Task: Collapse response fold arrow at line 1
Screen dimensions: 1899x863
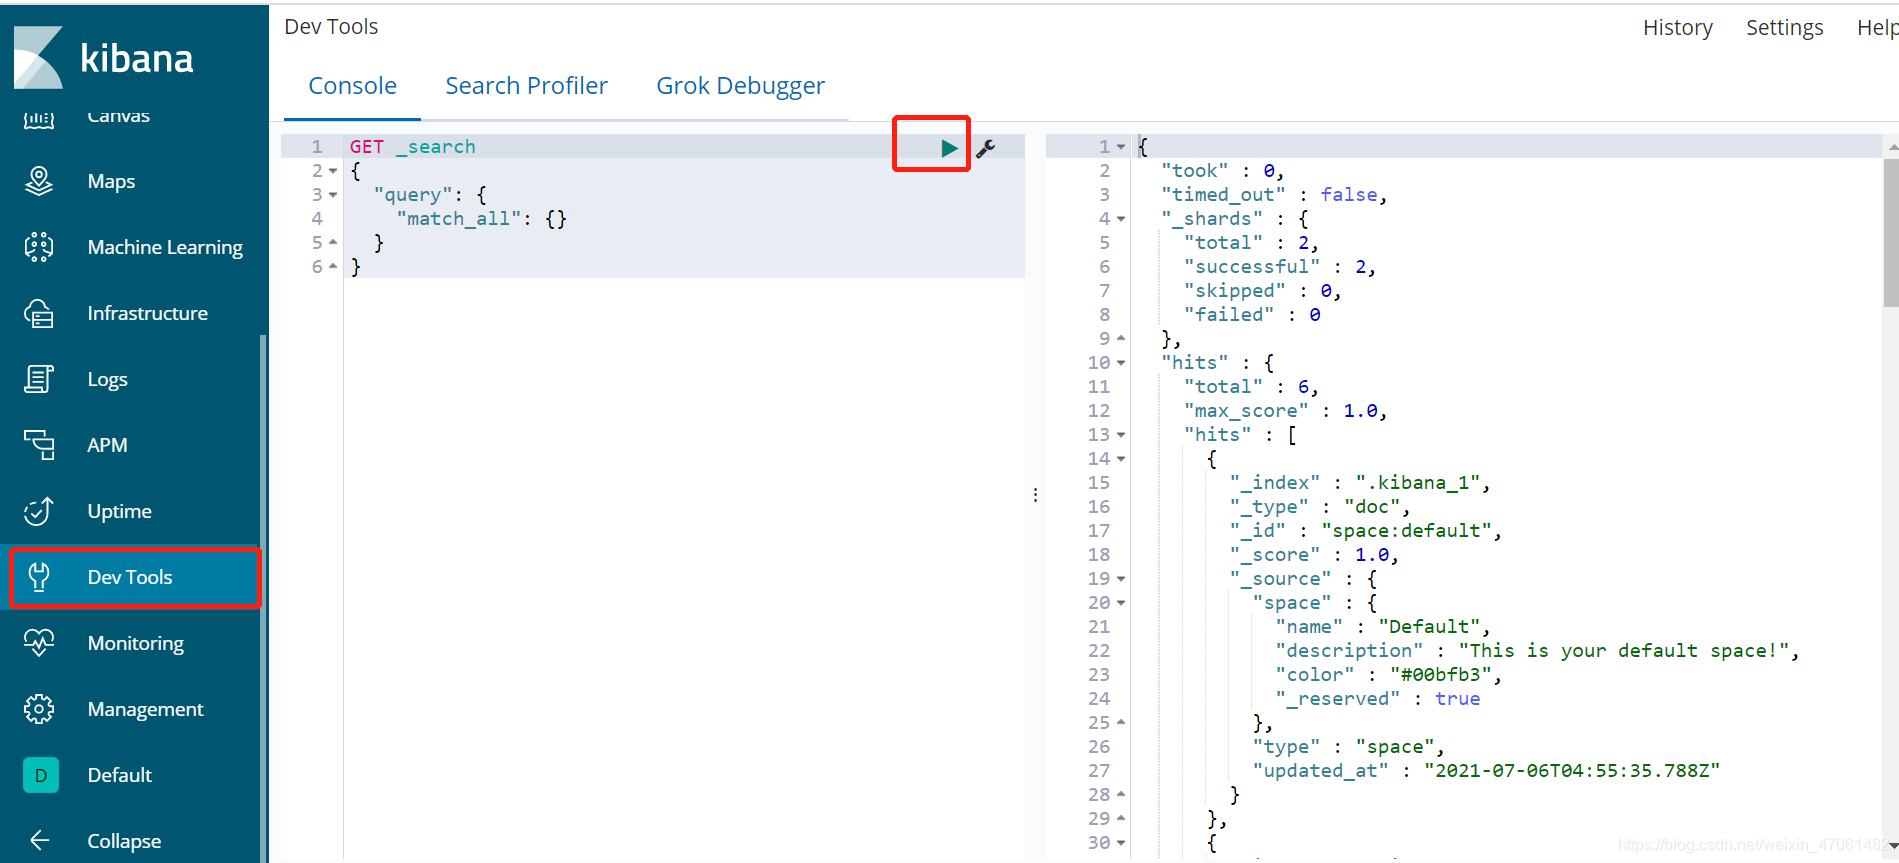Action: click(x=1121, y=147)
